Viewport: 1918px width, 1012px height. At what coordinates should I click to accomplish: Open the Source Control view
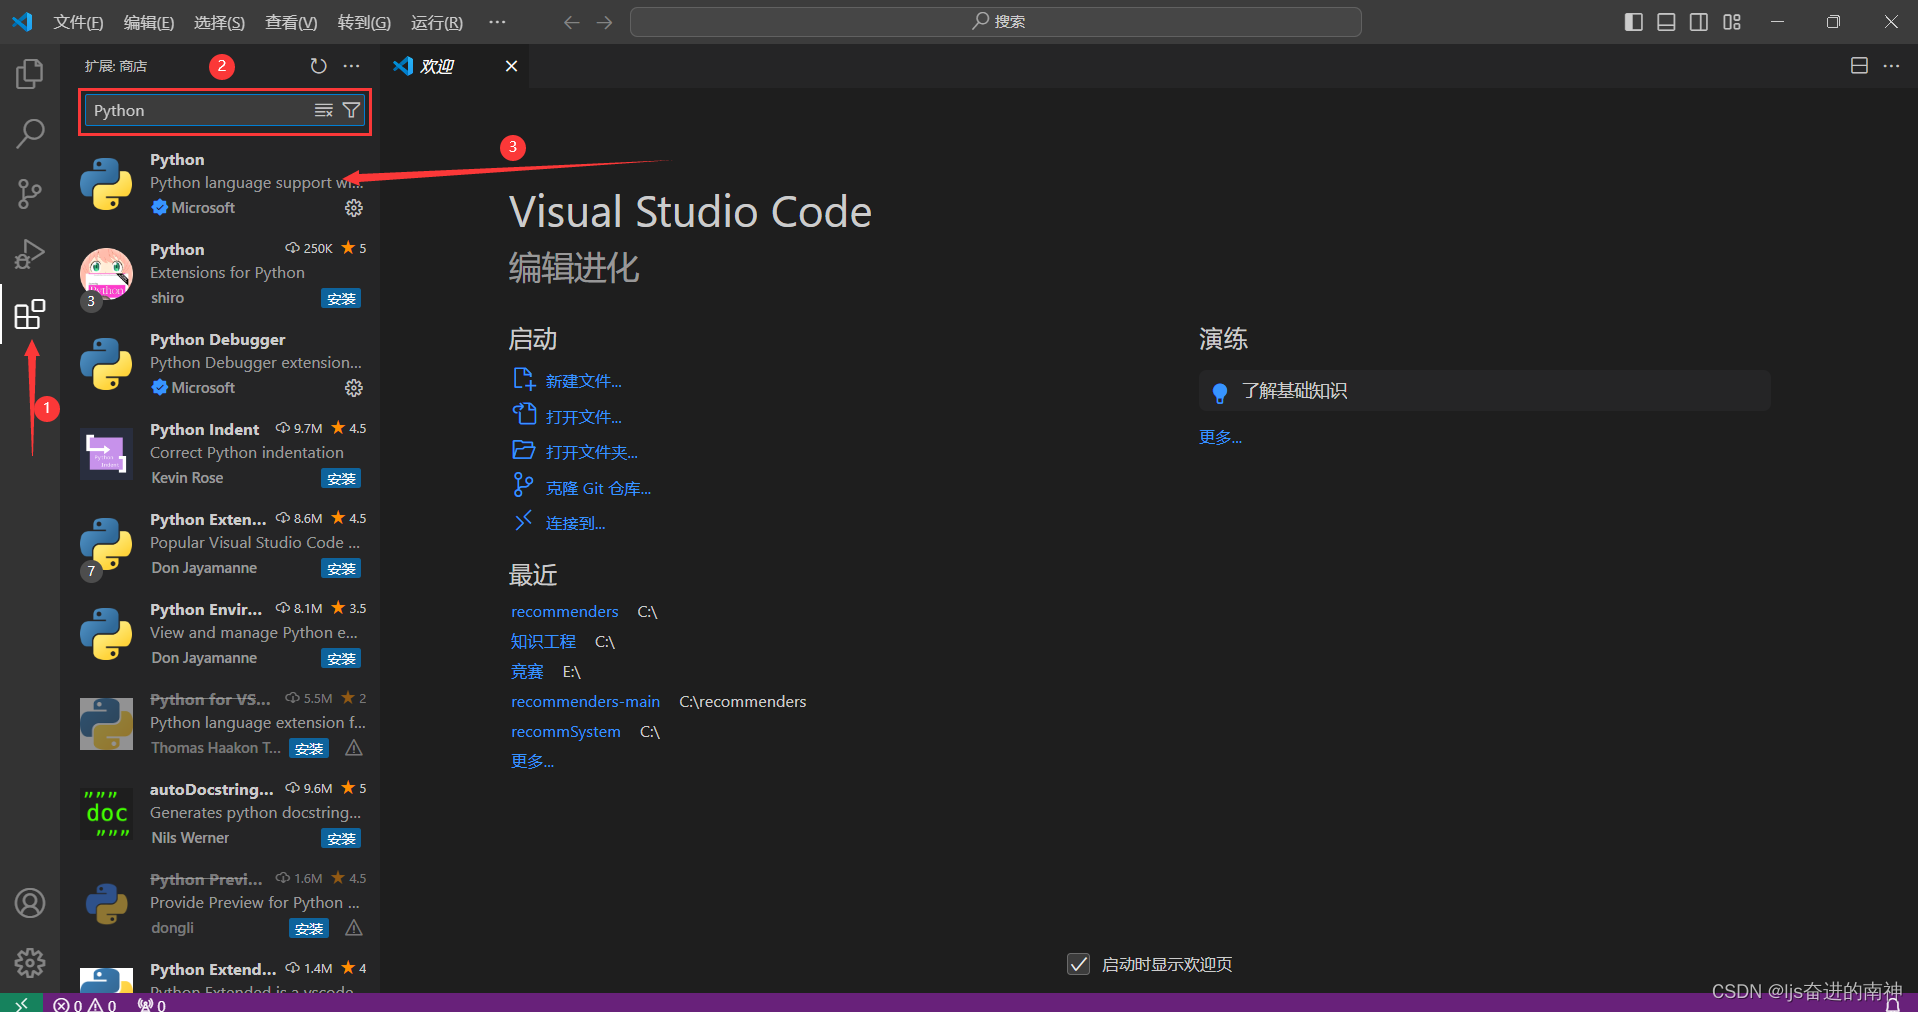click(x=30, y=194)
